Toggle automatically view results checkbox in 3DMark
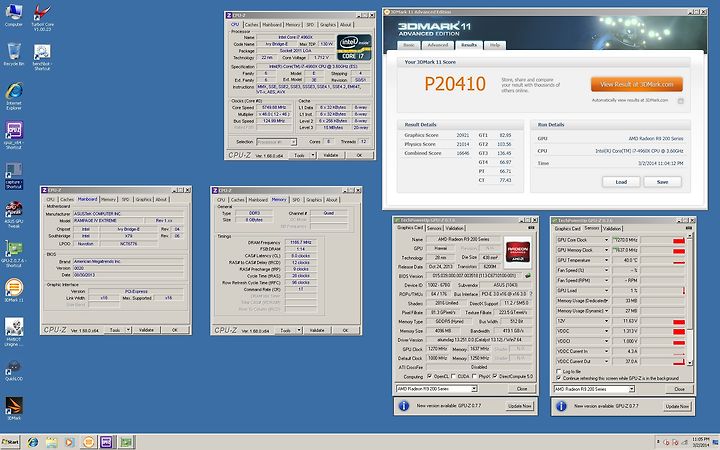The height and width of the screenshot is (450, 720). point(681,101)
